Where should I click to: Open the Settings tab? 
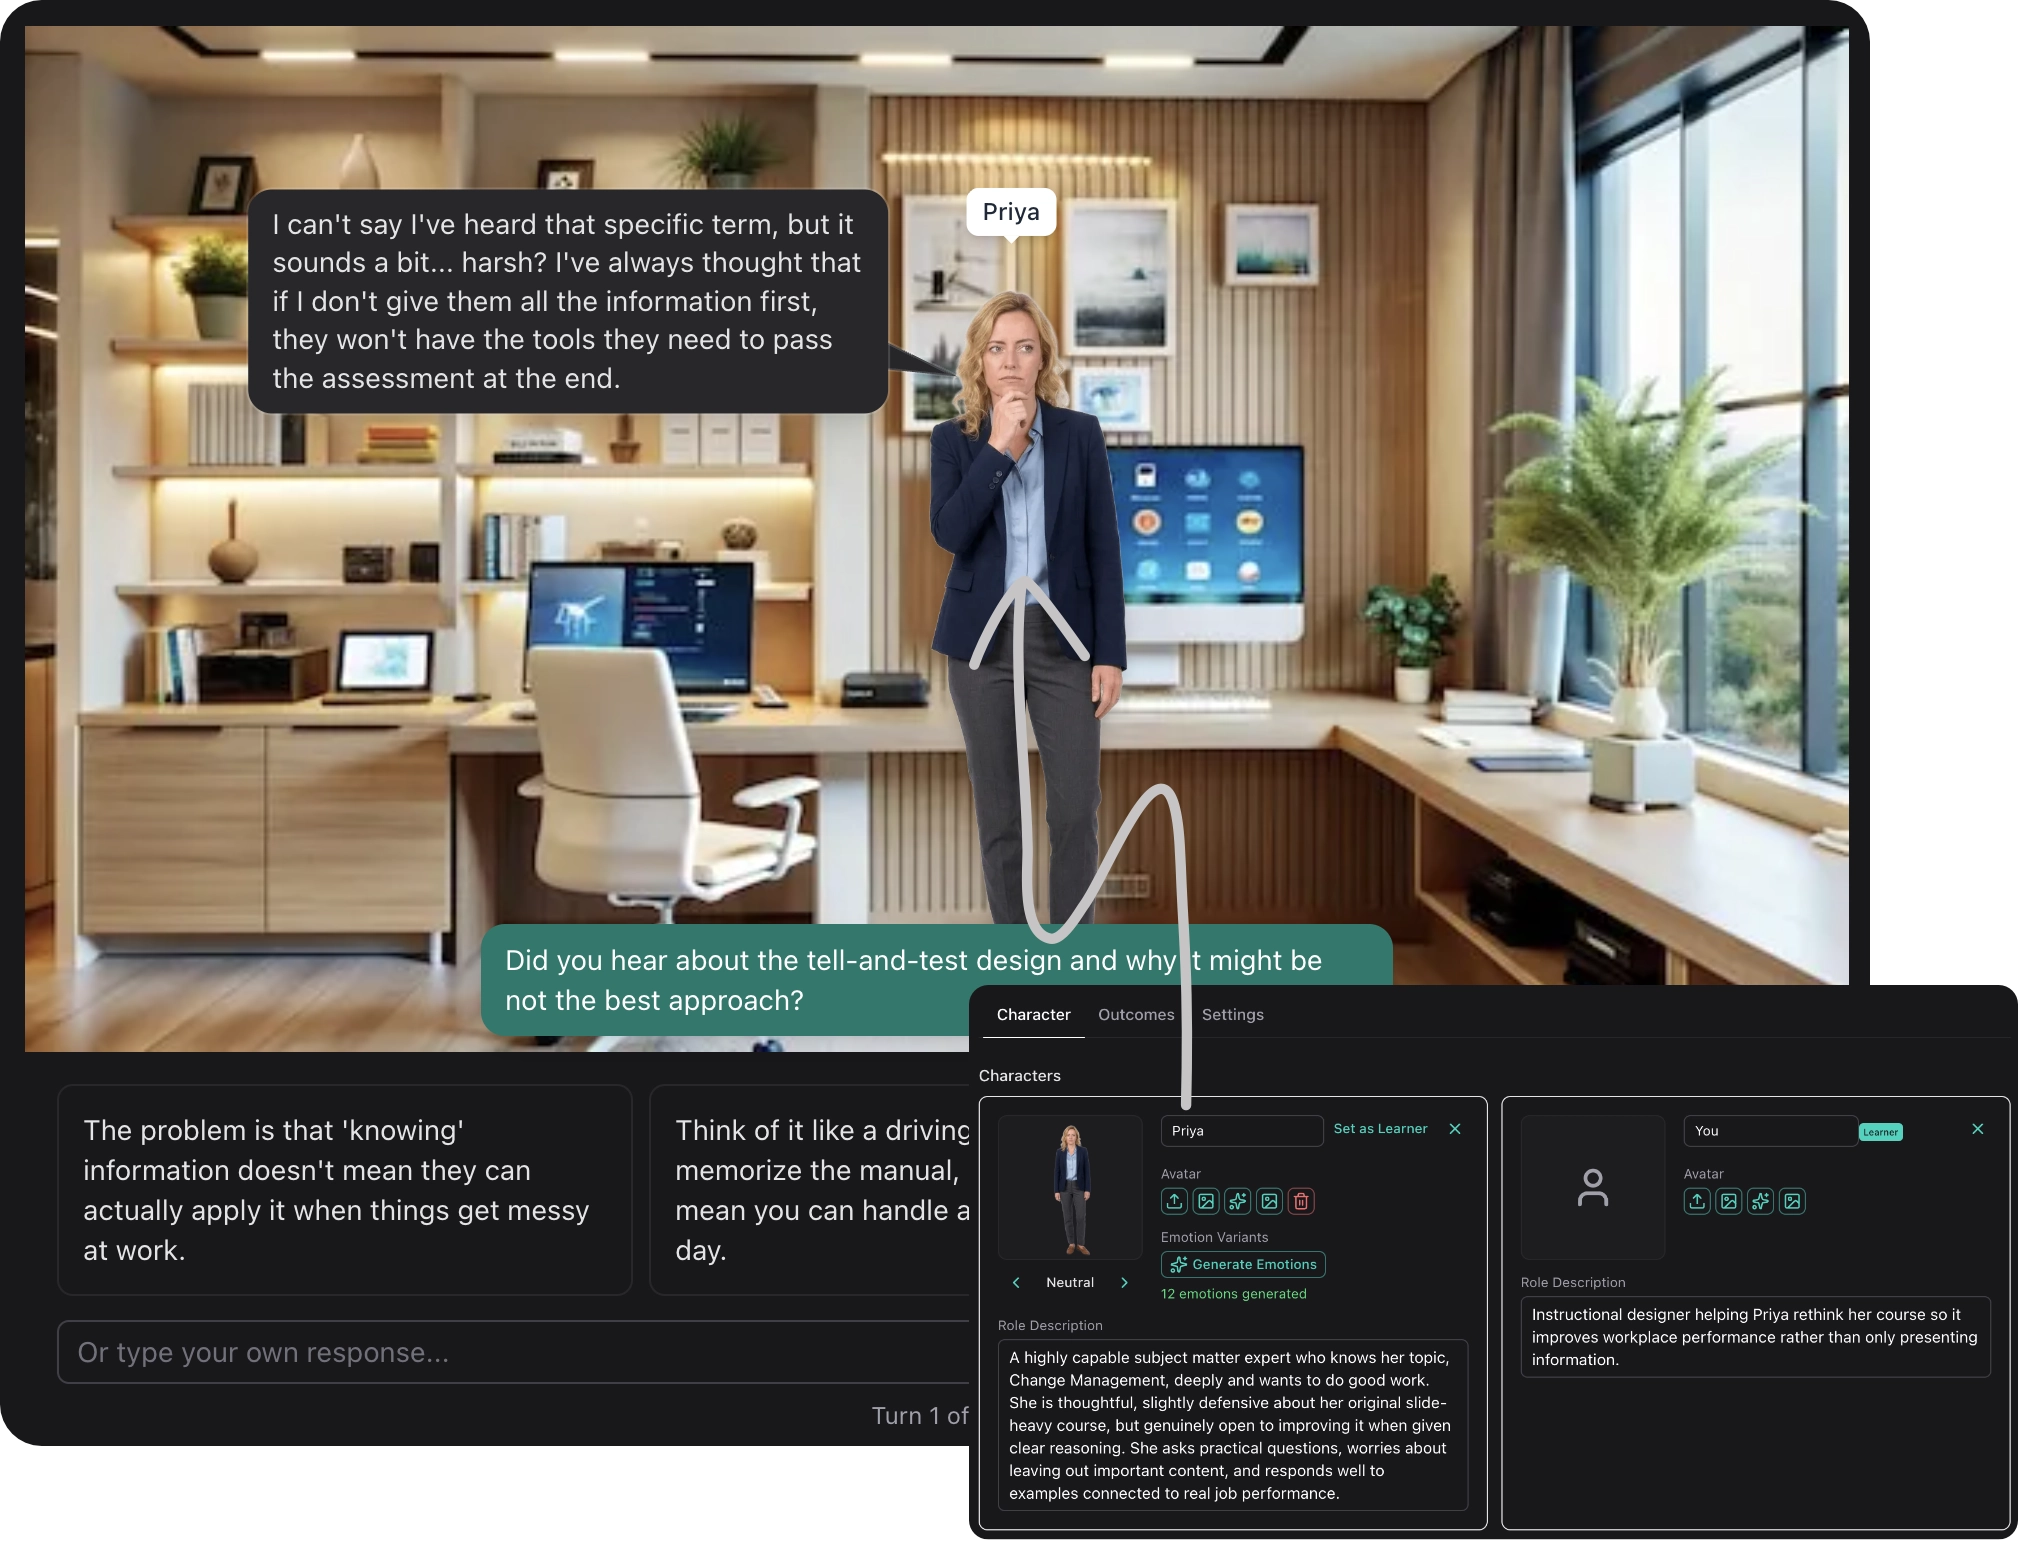pyautogui.click(x=1232, y=1014)
